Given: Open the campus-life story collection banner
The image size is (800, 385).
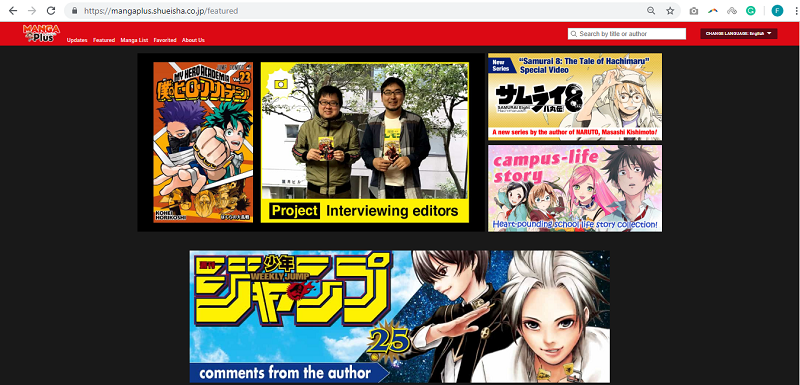Looking at the screenshot, I should coord(575,188).
